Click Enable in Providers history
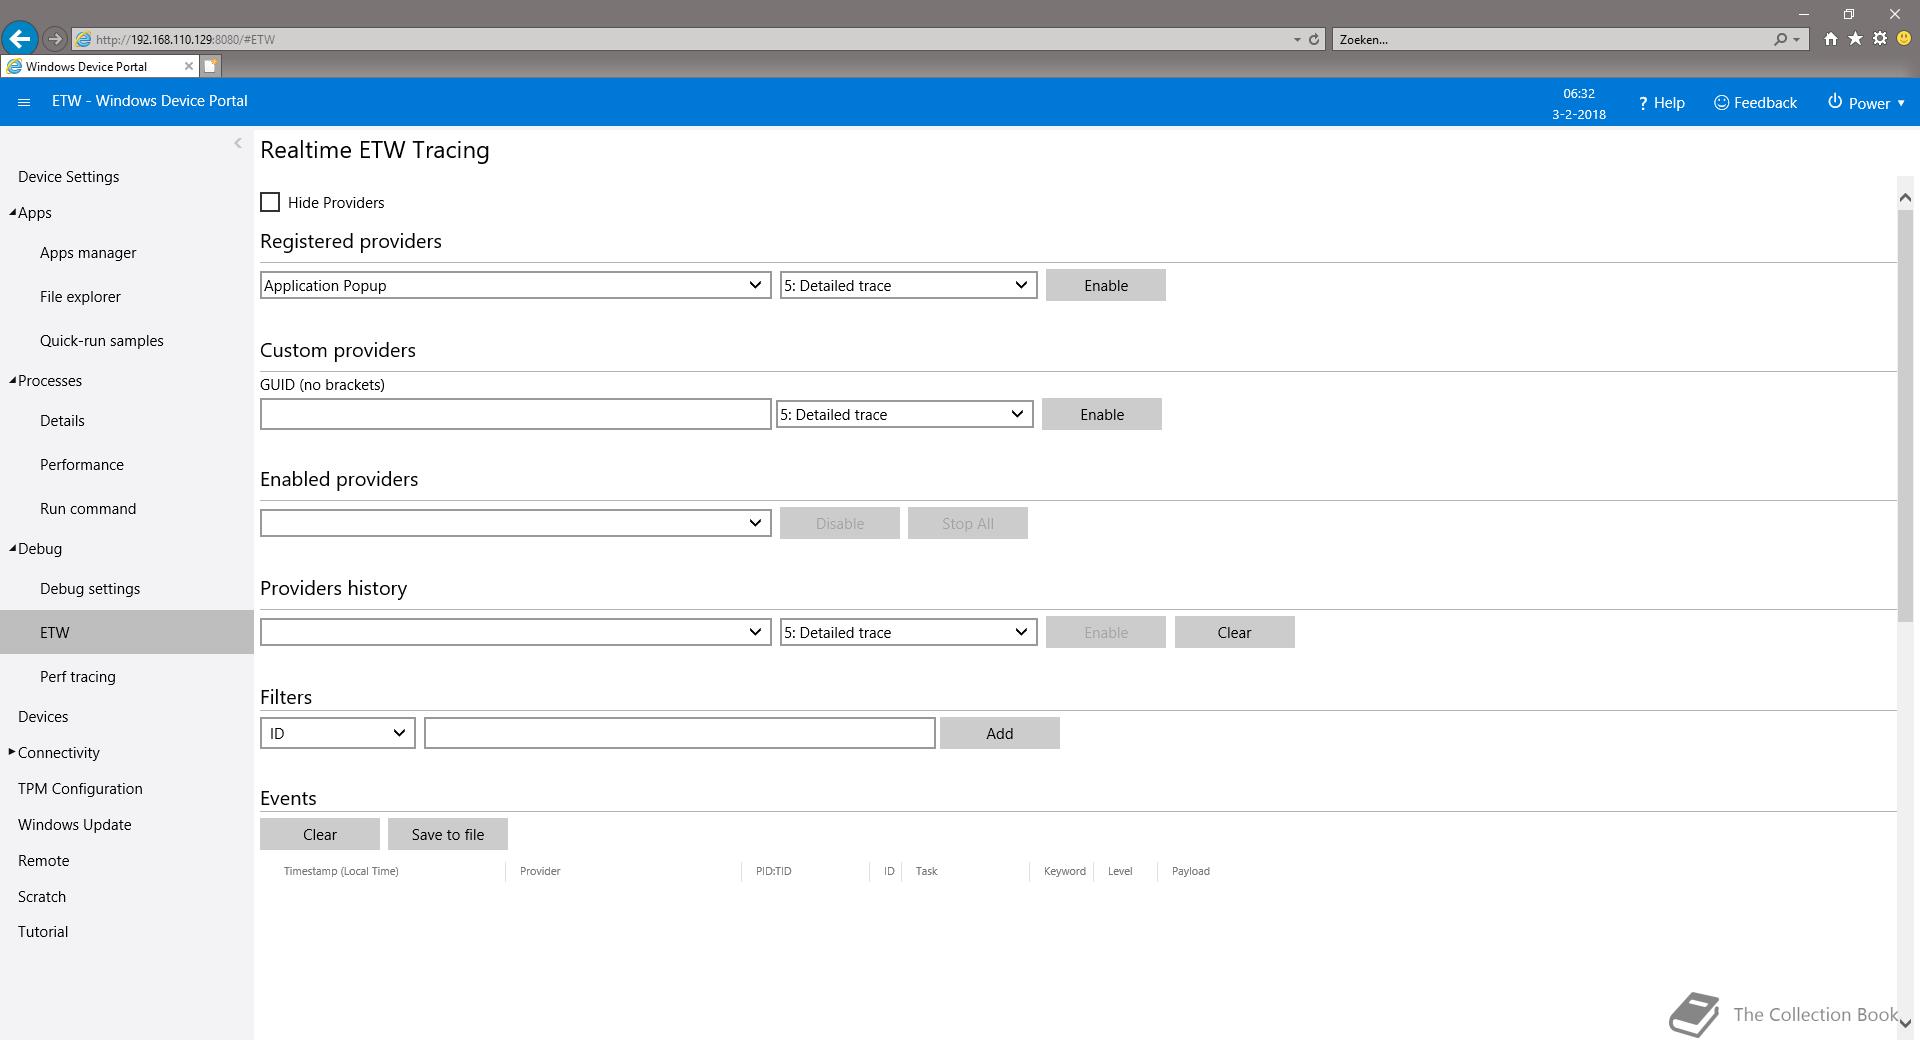Viewport: 1920px width, 1040px height. [x=1105, y=632]
